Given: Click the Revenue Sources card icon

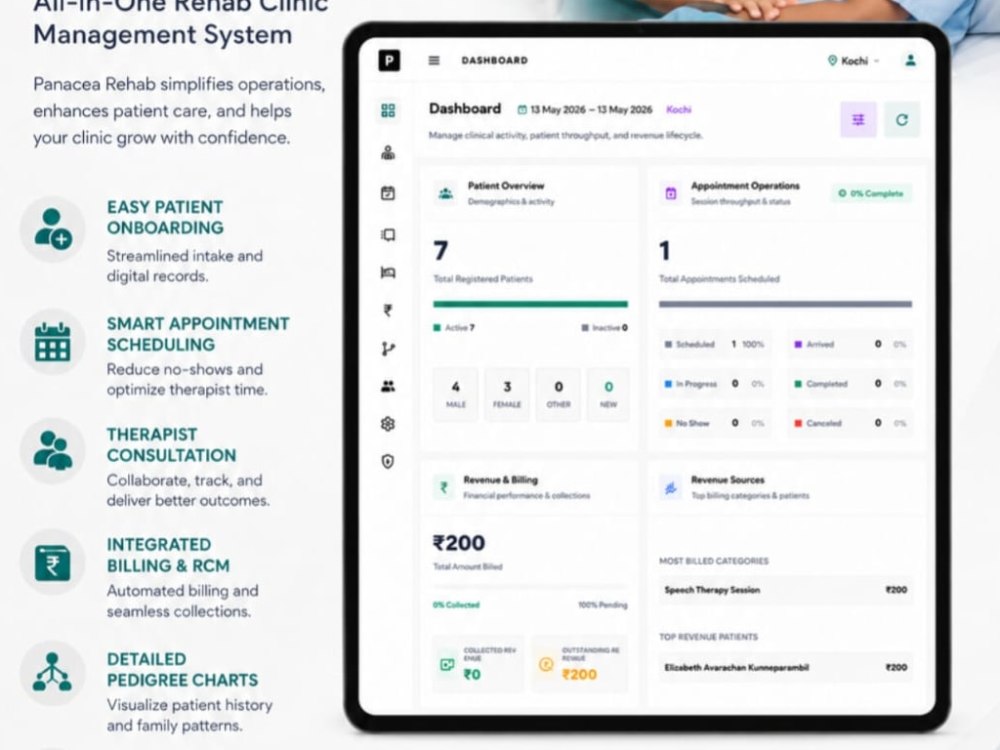Looking at the screenshot, I should (670, 488).
